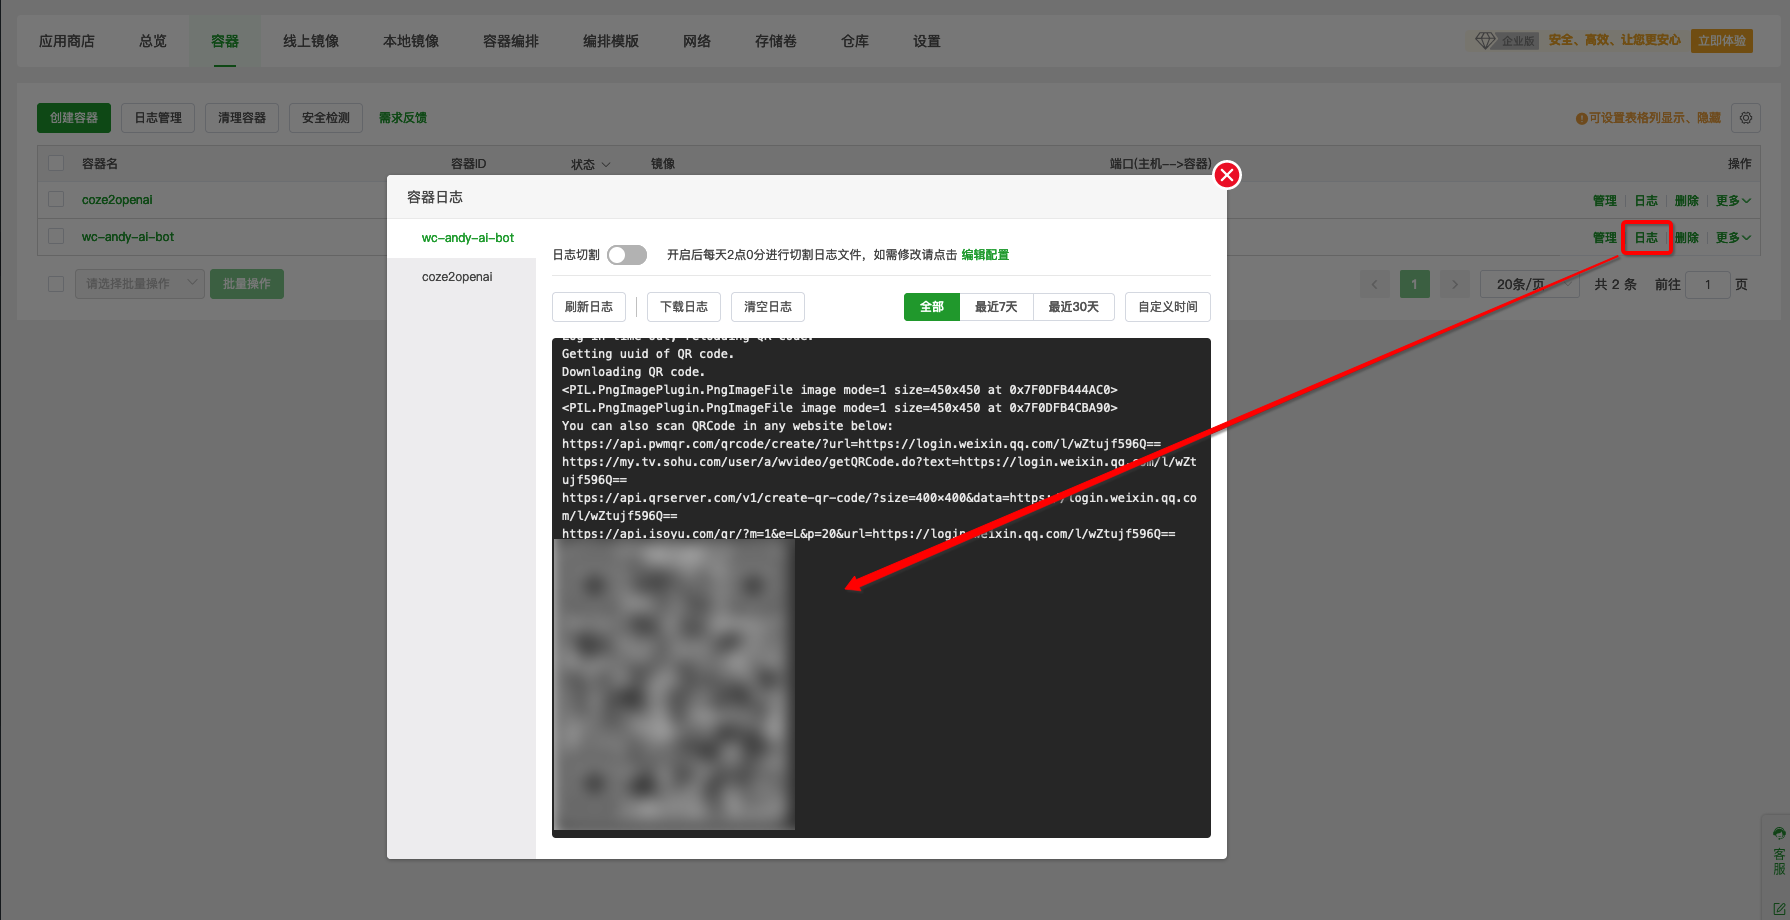This screenshot has width=1790, height=920.
Task: Click the page number 1 button
Action: pyautogui.click(x=1414, y=284)
